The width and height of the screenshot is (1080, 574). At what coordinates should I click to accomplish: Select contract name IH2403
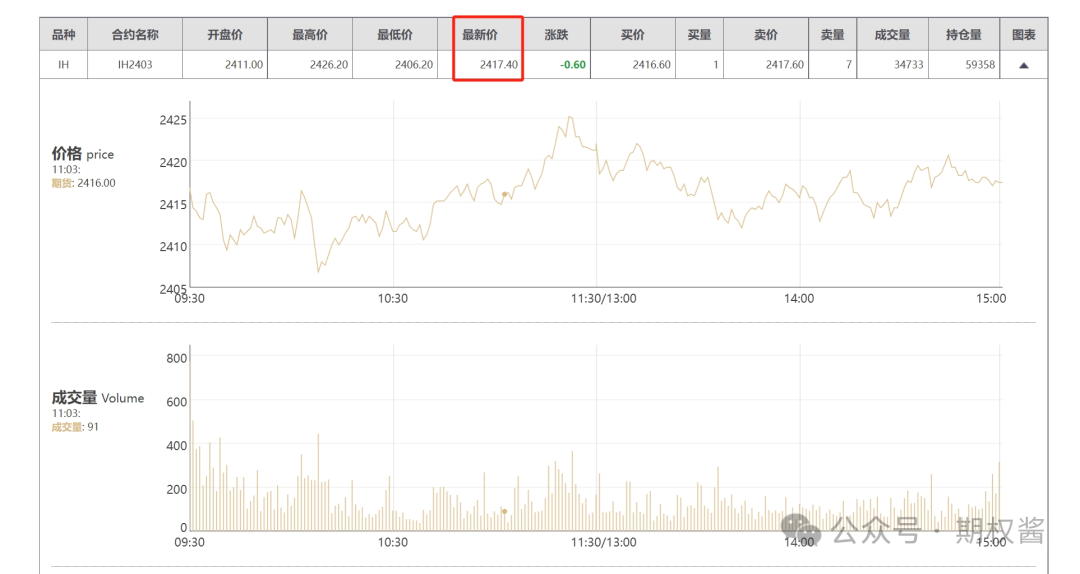click(x=135, y=65)
